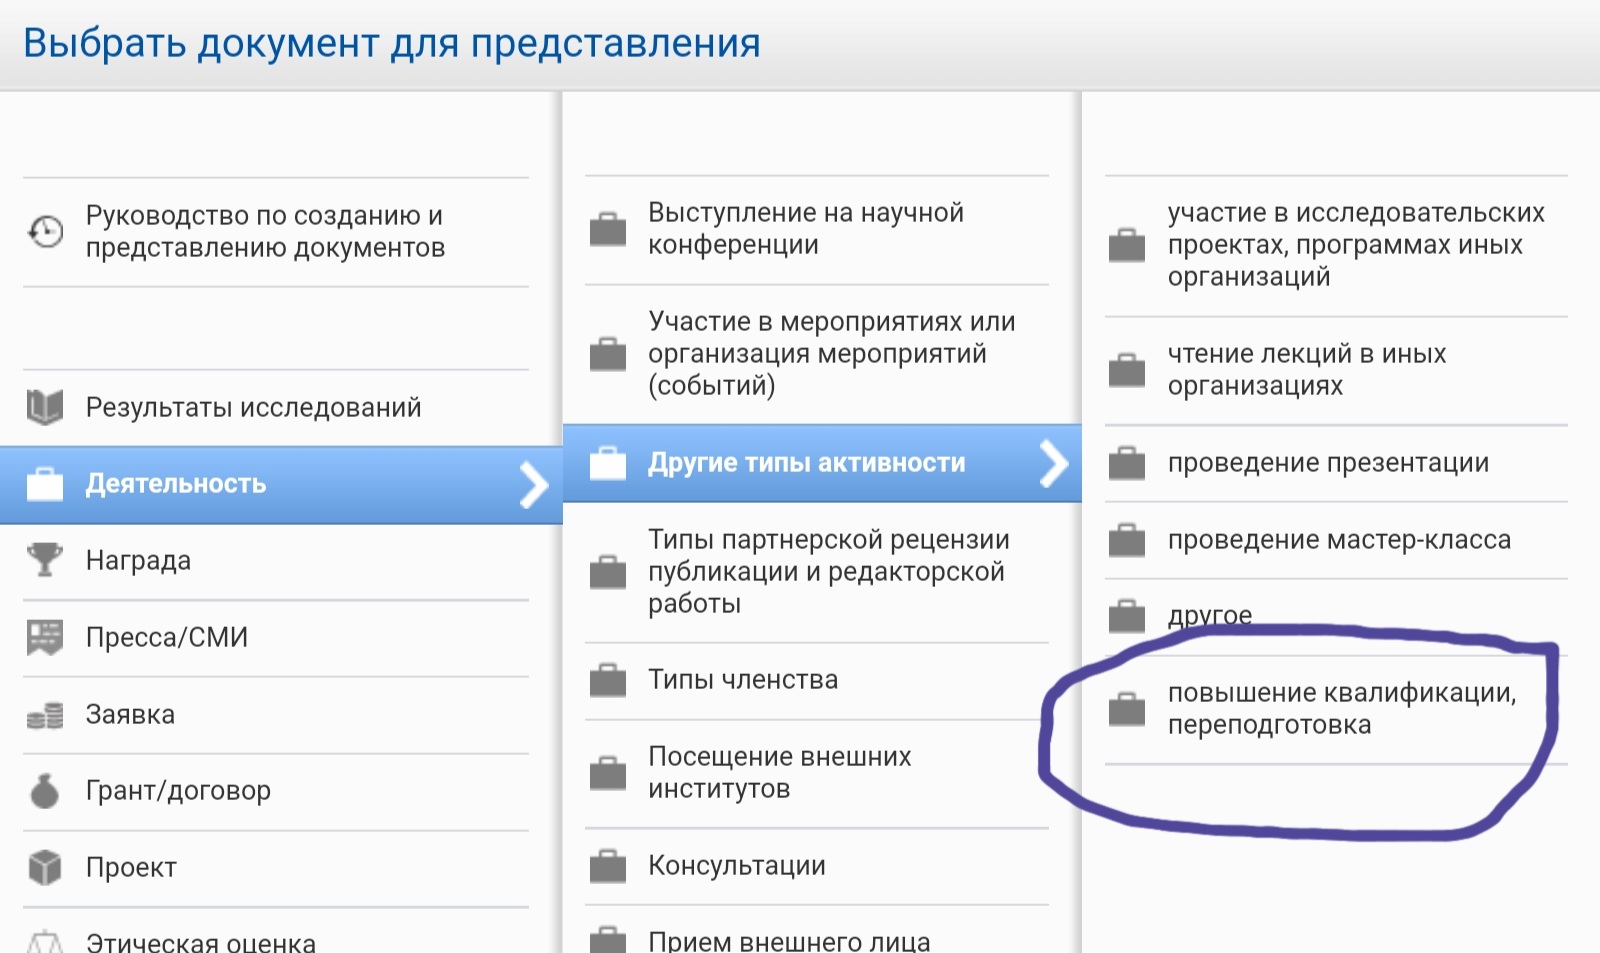This screenshot has height=953, width=1600.
Task: Select the Заявка category
Action: point(276,715)
